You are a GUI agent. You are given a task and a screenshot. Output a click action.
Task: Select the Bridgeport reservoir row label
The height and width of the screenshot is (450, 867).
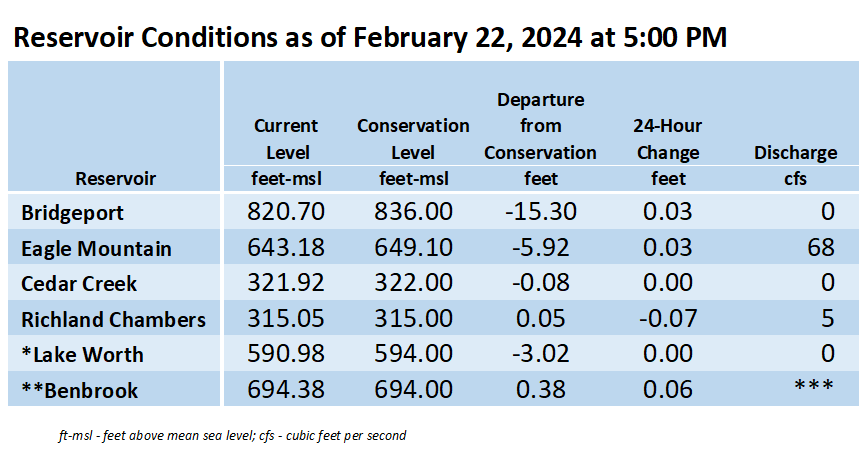[x=72, y=213]
